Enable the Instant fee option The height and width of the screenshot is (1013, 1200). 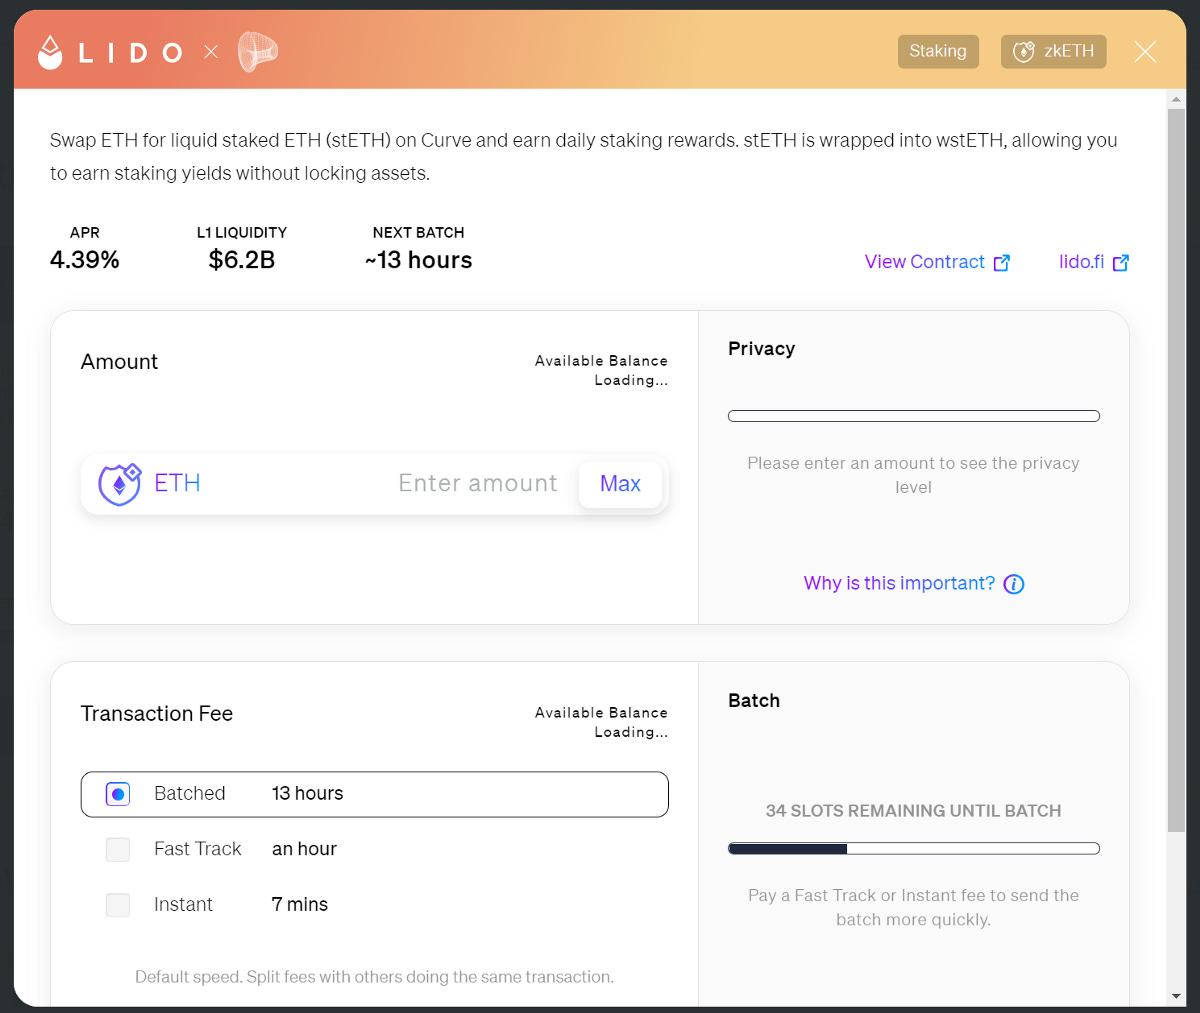[118, 904]
